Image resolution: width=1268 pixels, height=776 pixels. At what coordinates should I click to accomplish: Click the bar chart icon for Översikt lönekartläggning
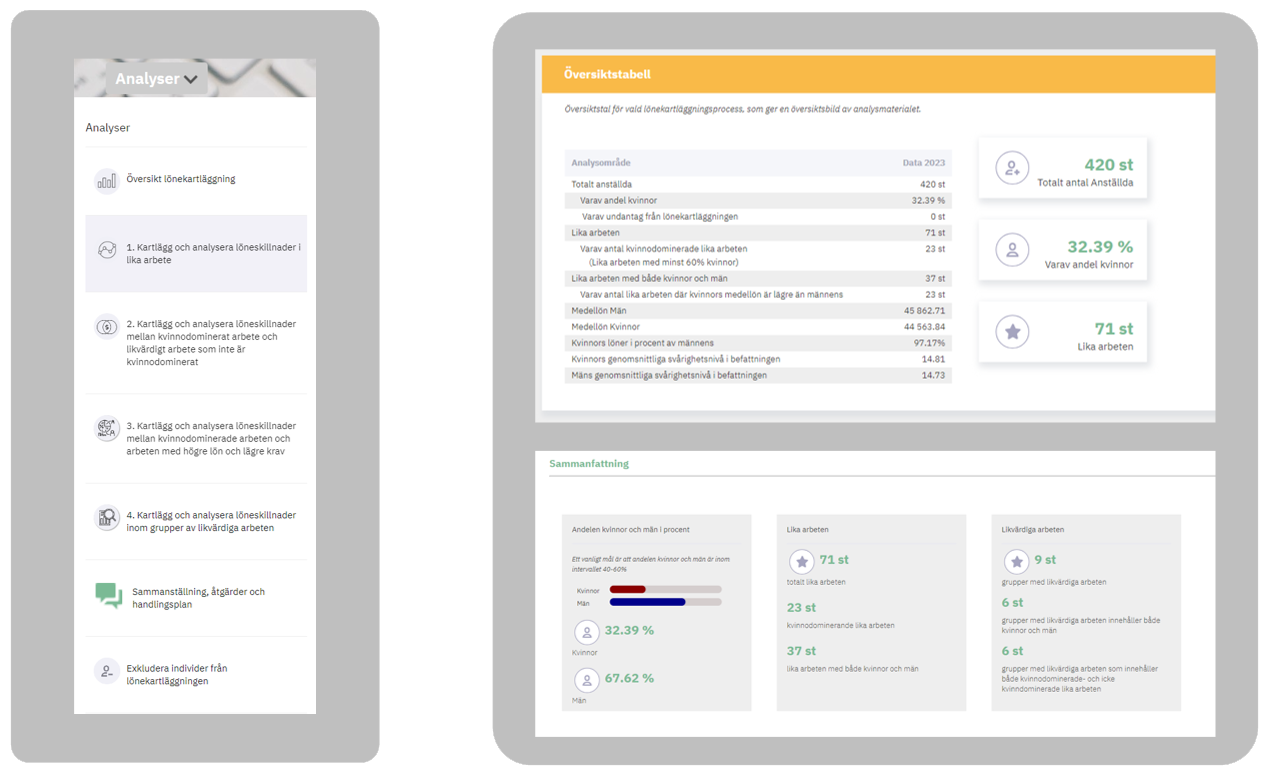pyautogui.click(x=106, y=180)
